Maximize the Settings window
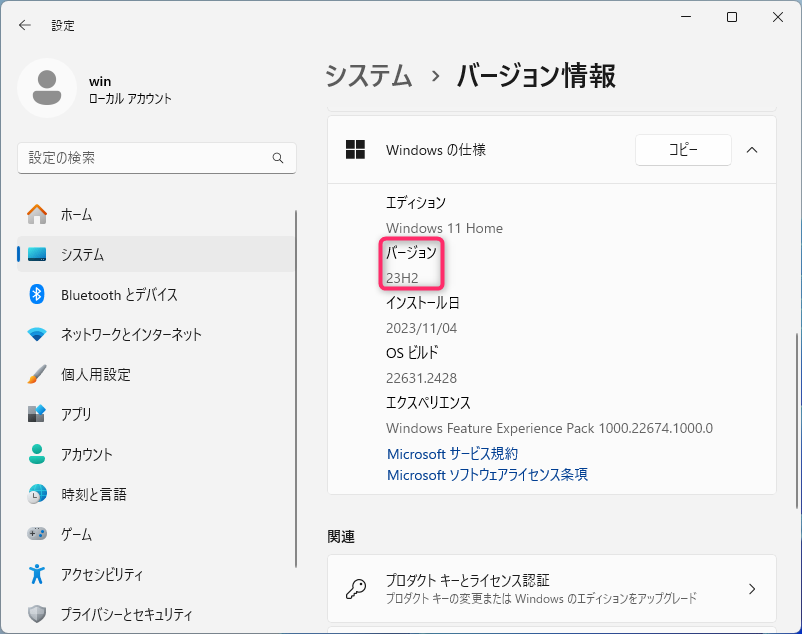 (x=732, y=17)
